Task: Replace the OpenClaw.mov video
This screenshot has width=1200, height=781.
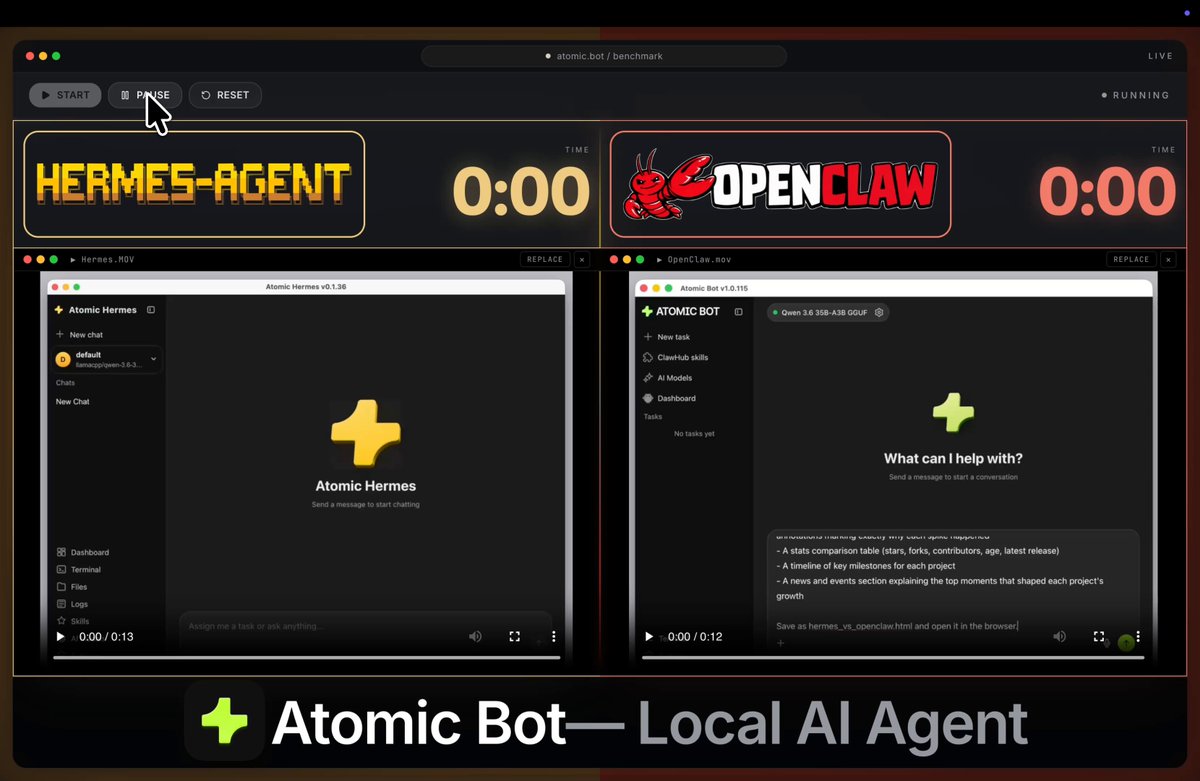Action: [1131, 259]
